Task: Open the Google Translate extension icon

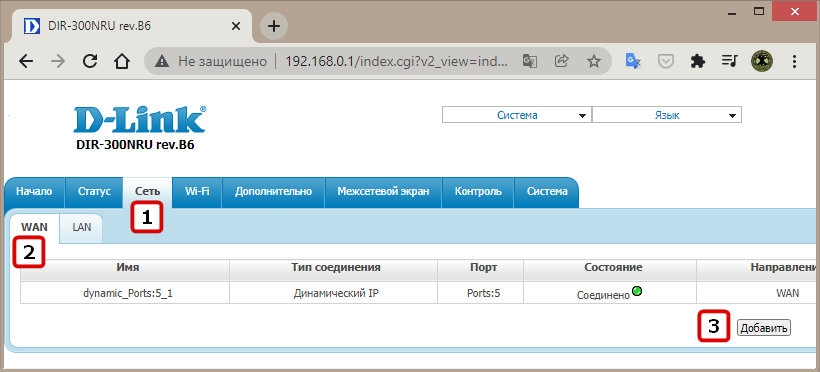Action: coord(633,62)
